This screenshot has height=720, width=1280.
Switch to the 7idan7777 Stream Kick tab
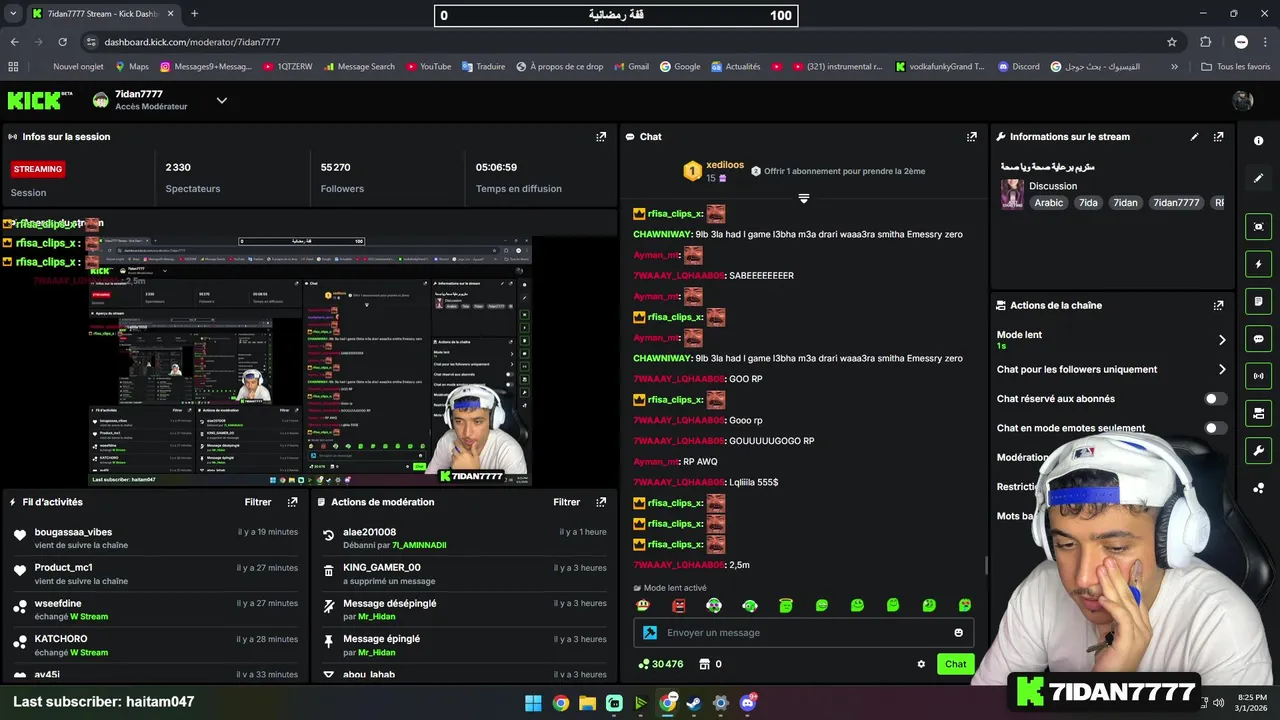click(102, 14)
